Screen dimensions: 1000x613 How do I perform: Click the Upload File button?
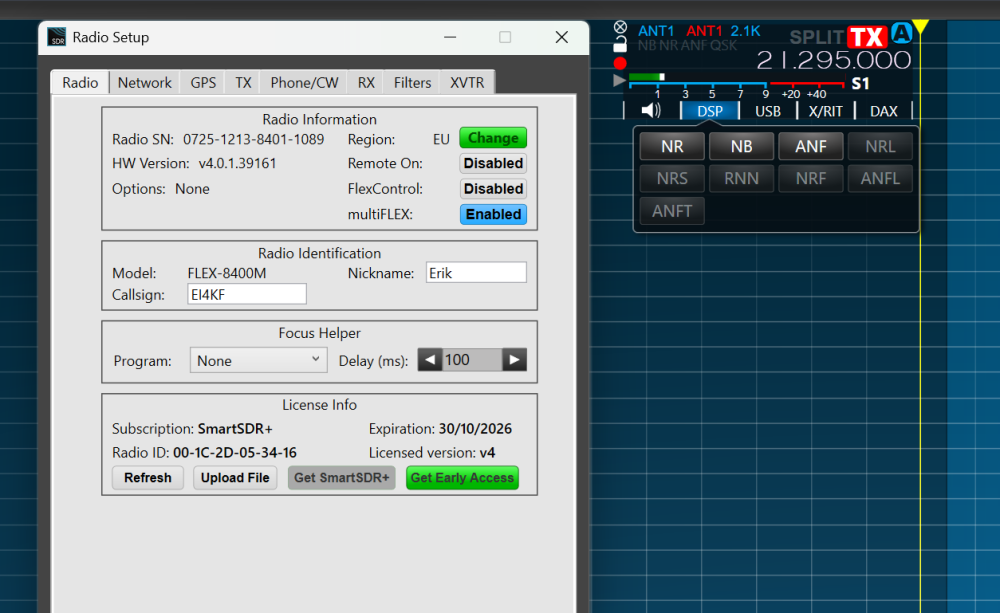coord(235,478)
